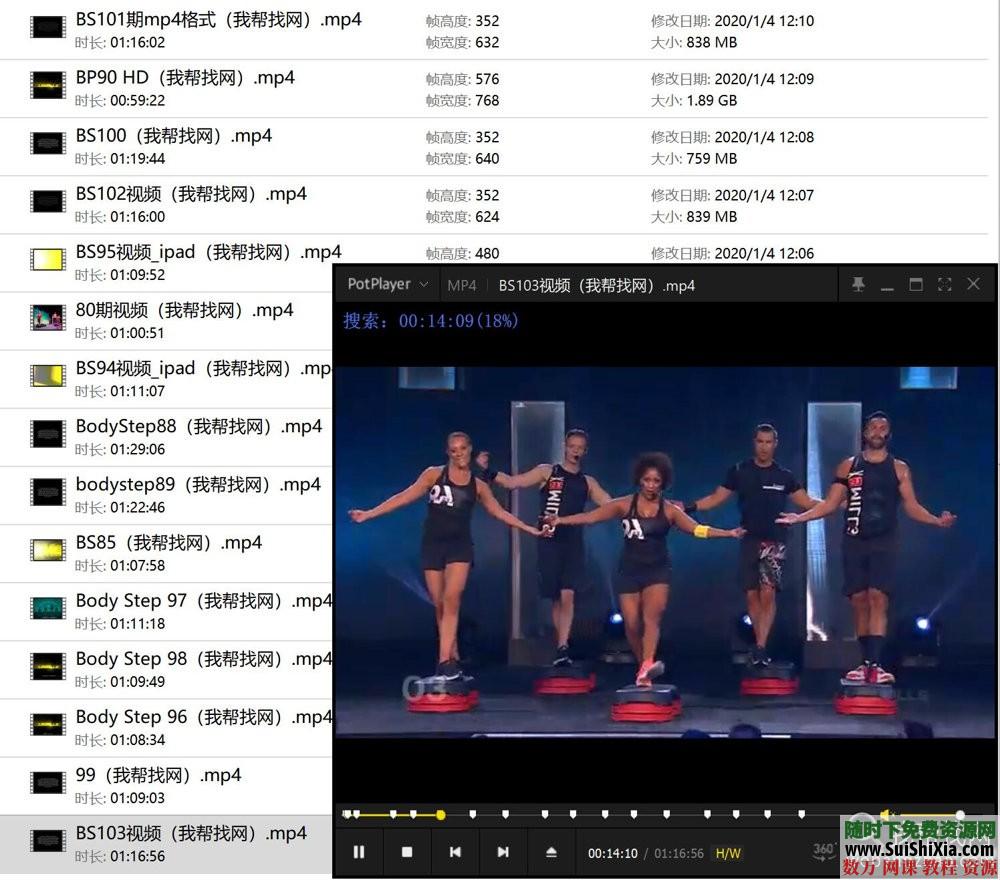Click the 80期视频 thumbnail icon

click(47, 318)
